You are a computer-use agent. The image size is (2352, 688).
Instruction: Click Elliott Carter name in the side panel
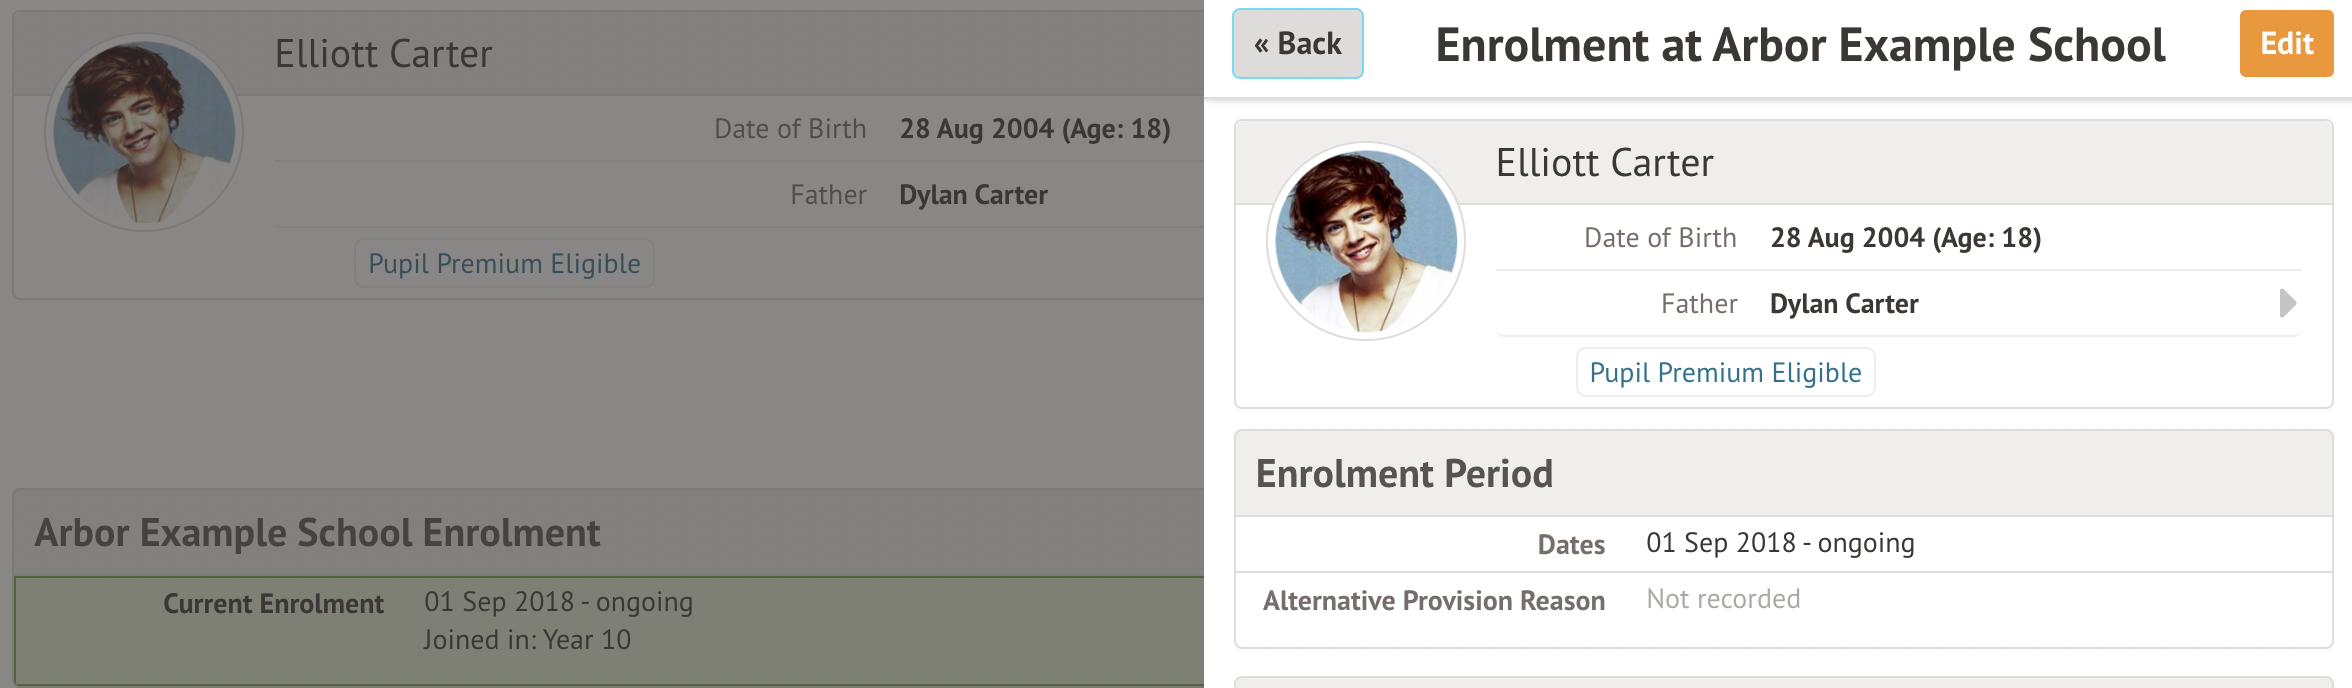tap(1604, 163)
